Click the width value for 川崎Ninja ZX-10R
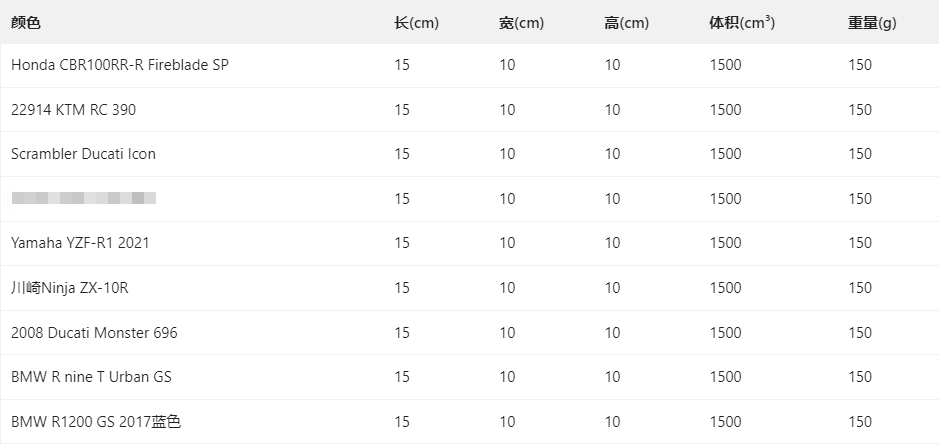Image resolution: width=939 pixels, height=445 pixels. [507, 288]
